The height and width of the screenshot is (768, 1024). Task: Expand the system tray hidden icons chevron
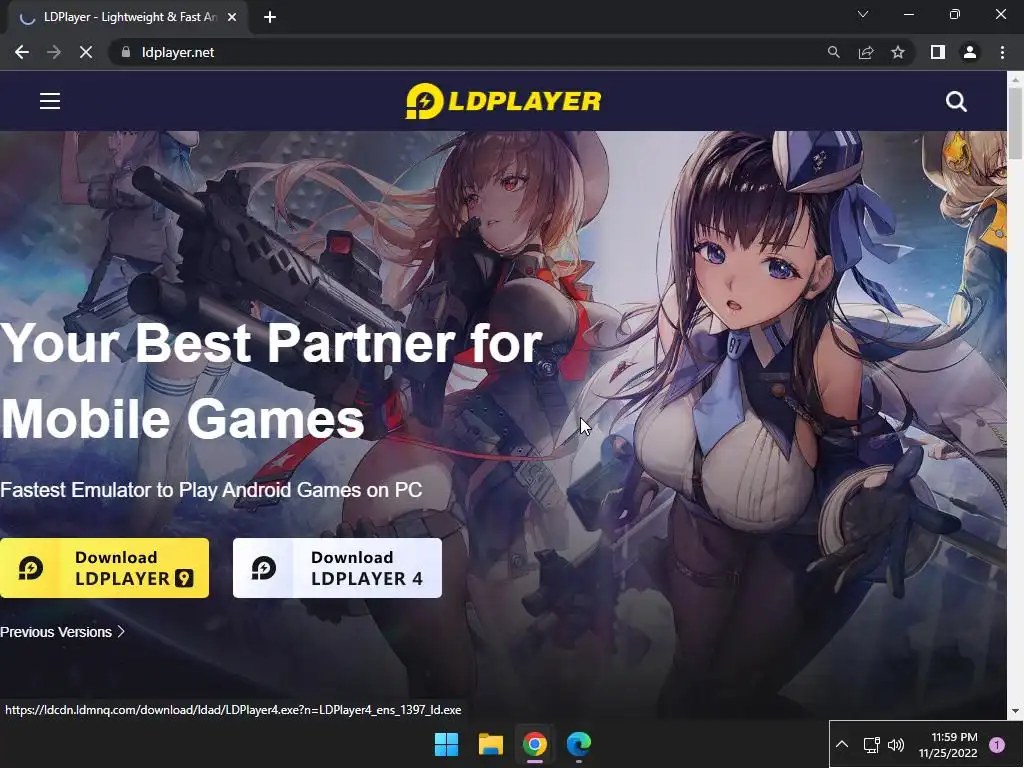pyautogui.click(x=842, y=744)
